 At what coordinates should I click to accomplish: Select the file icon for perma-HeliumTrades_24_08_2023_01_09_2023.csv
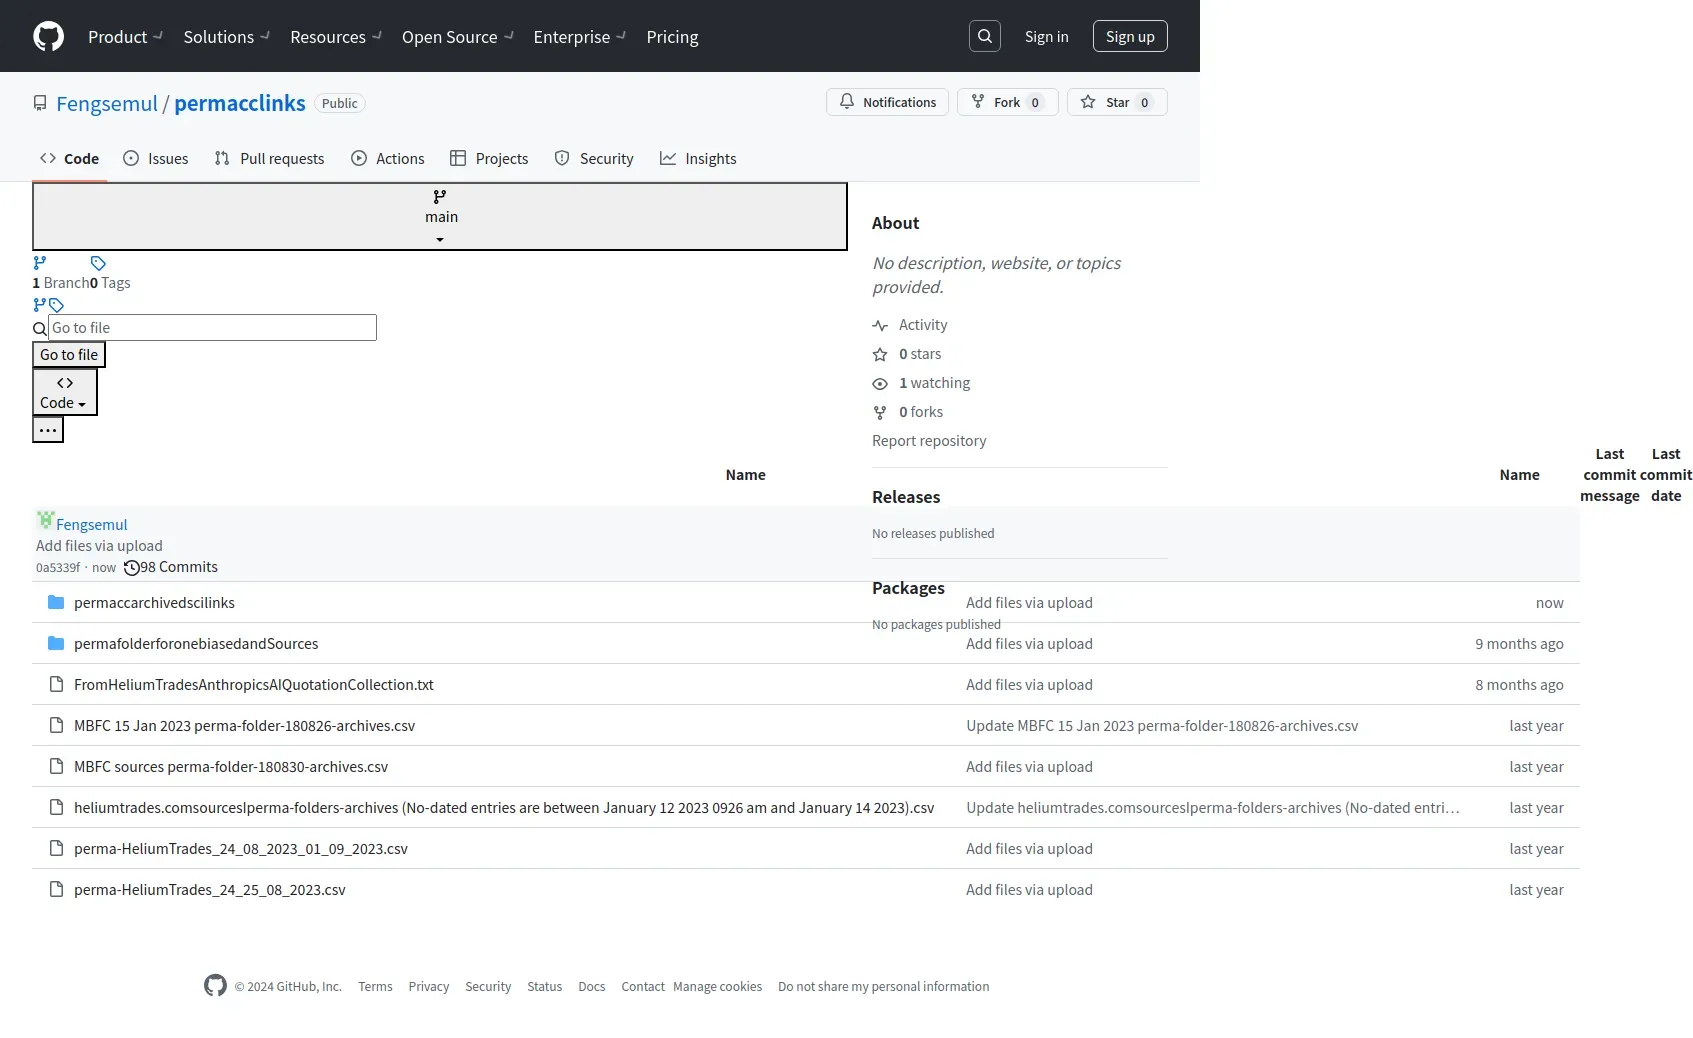tap(56, 849)
